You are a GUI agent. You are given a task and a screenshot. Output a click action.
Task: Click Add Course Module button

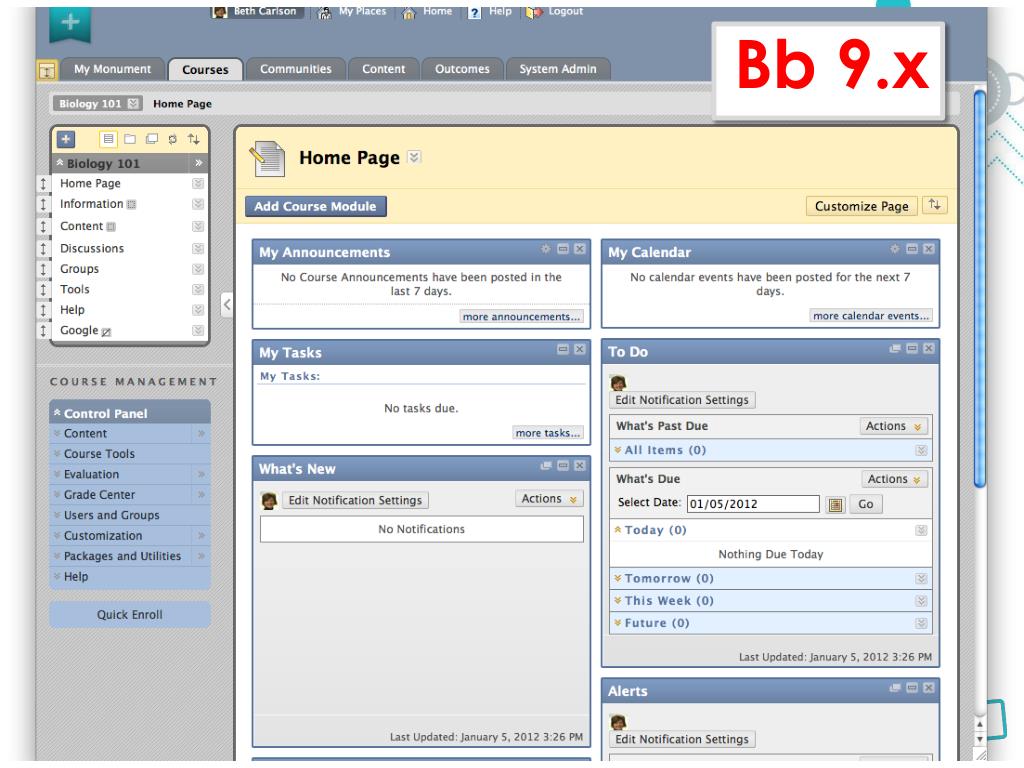pyautogui.click(x=315, y=206)
